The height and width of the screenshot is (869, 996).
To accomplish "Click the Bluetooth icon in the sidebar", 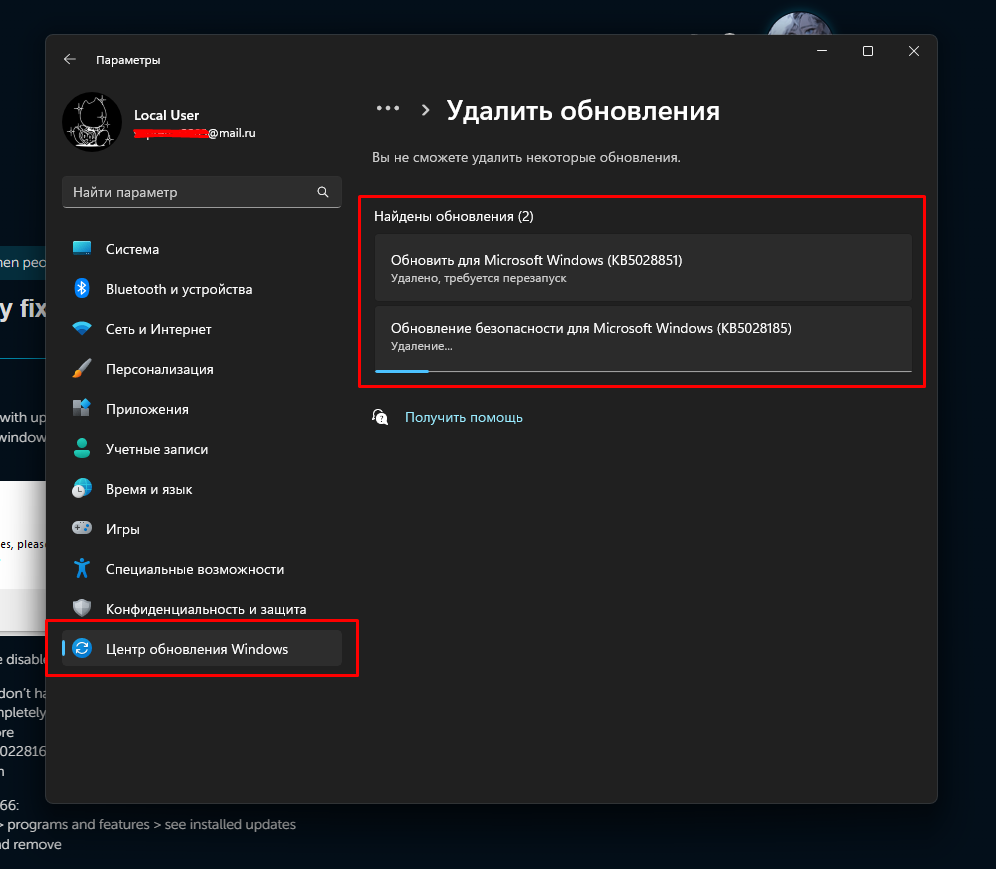I will tap(82, 289).
